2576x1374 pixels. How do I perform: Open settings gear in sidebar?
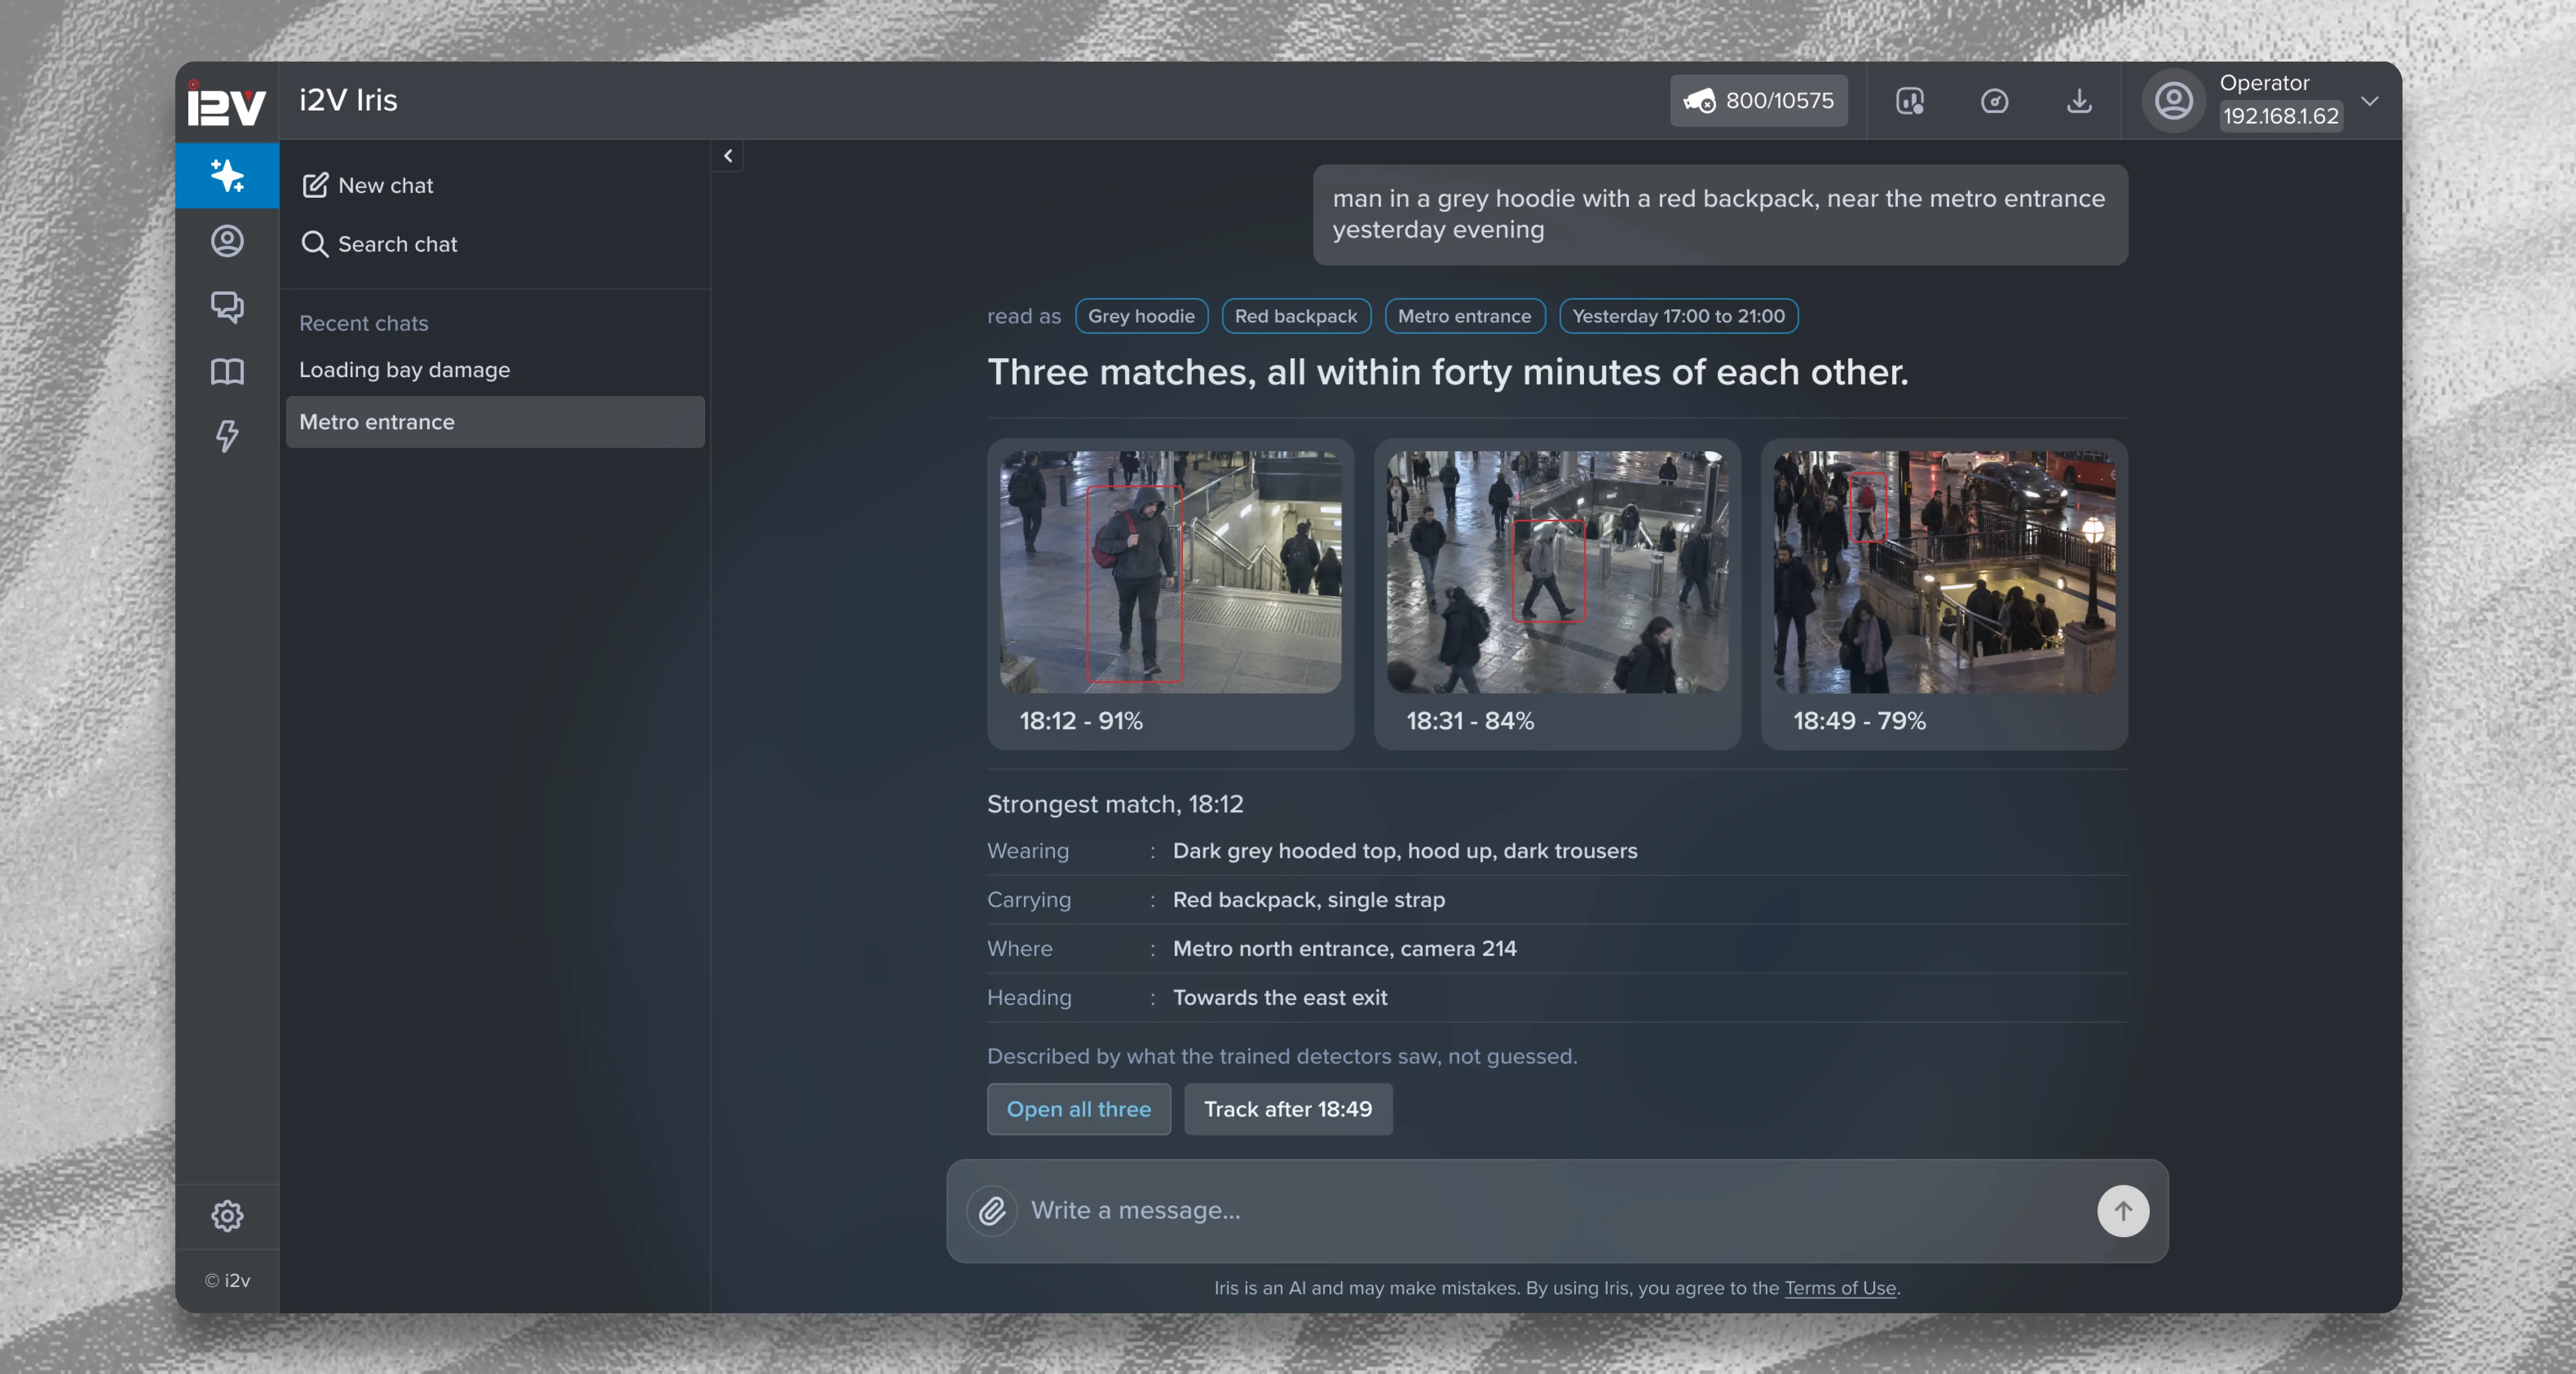point(227,1215)
